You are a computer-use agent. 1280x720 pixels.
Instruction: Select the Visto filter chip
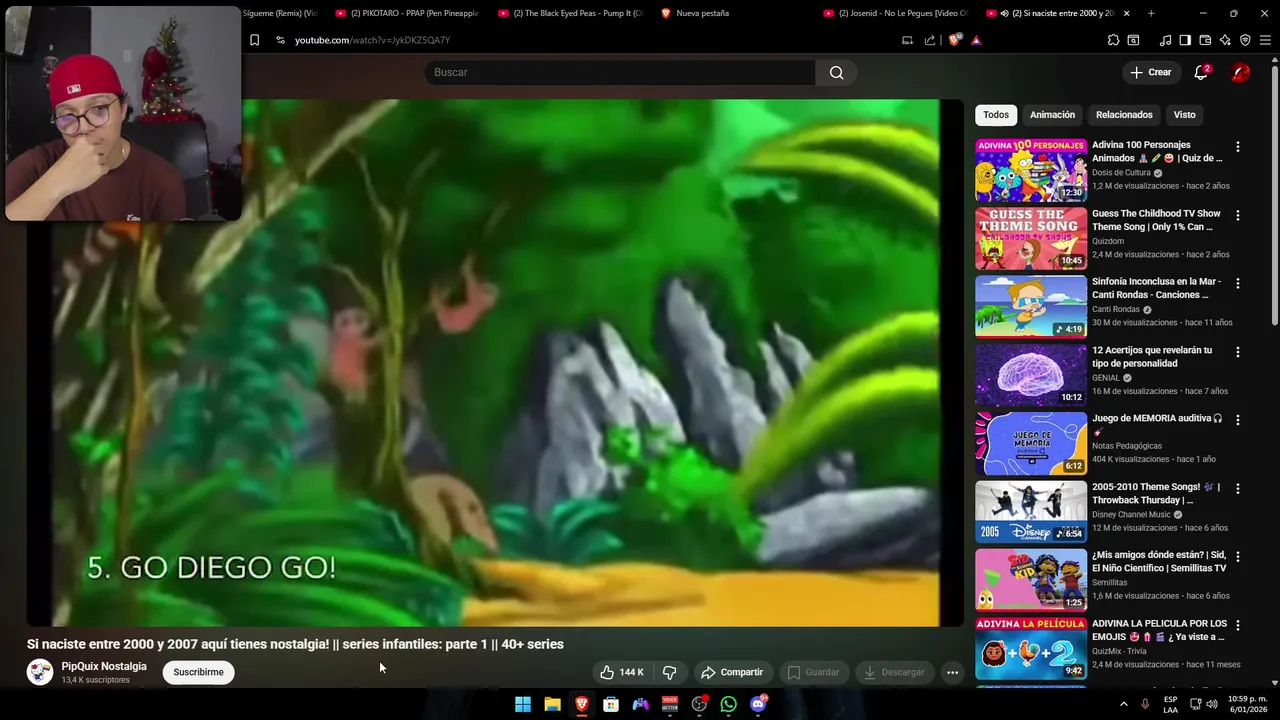[x=1184, y=115]
